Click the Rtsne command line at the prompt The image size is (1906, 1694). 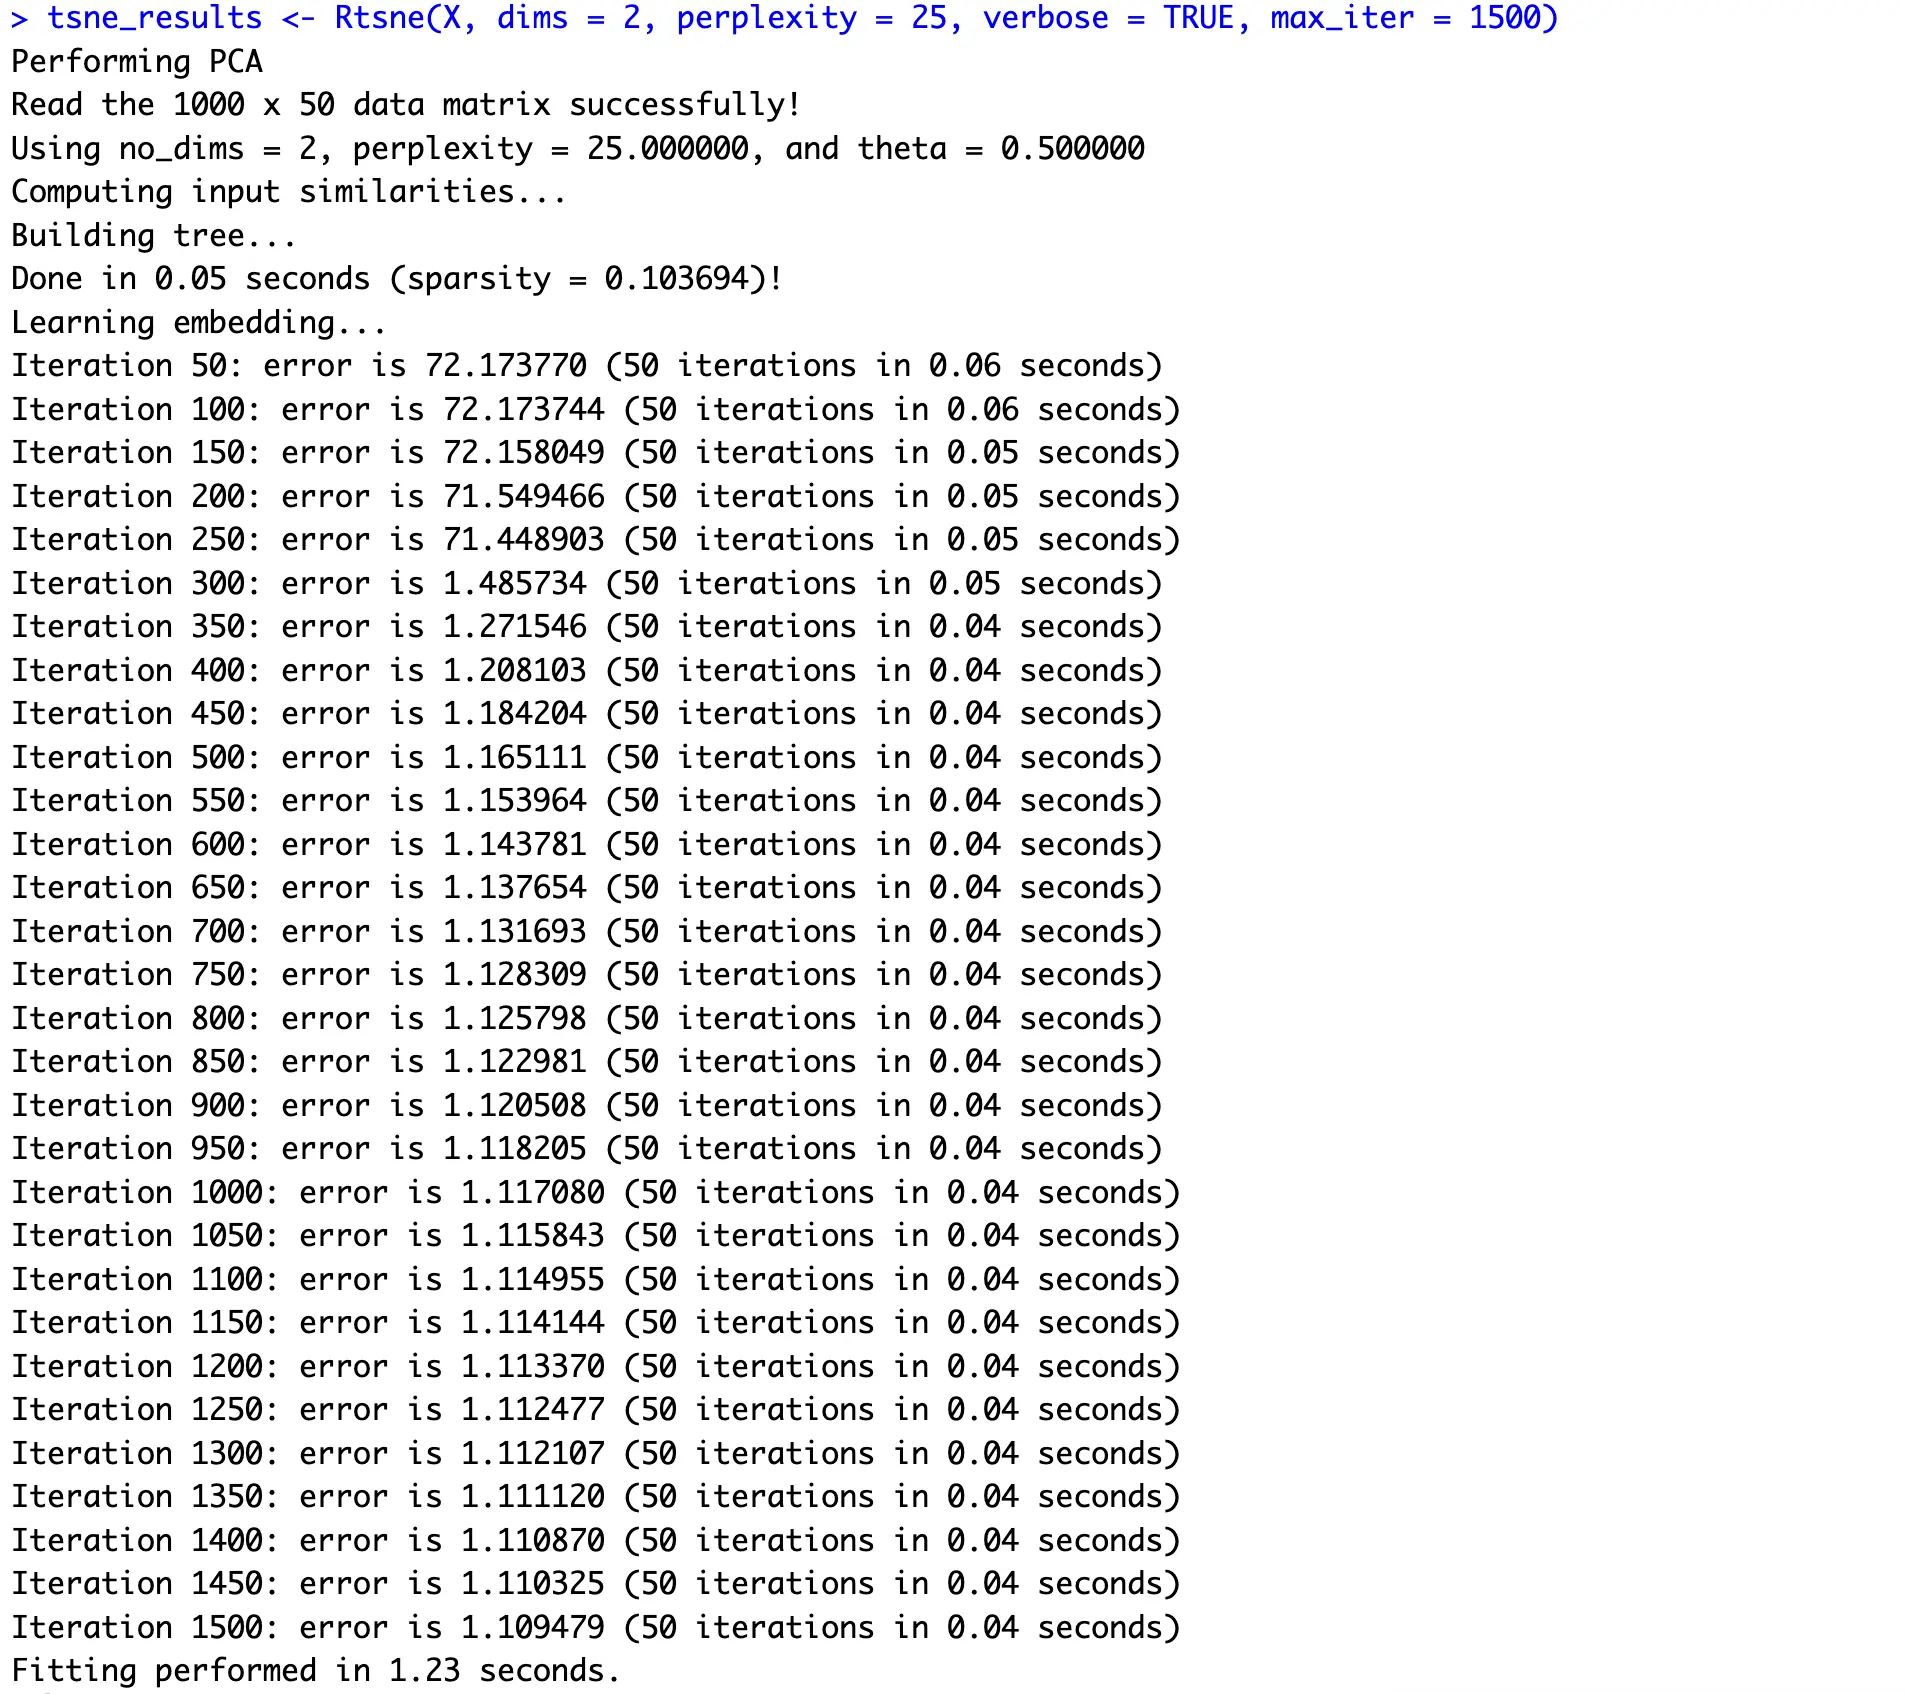[785, 19]
